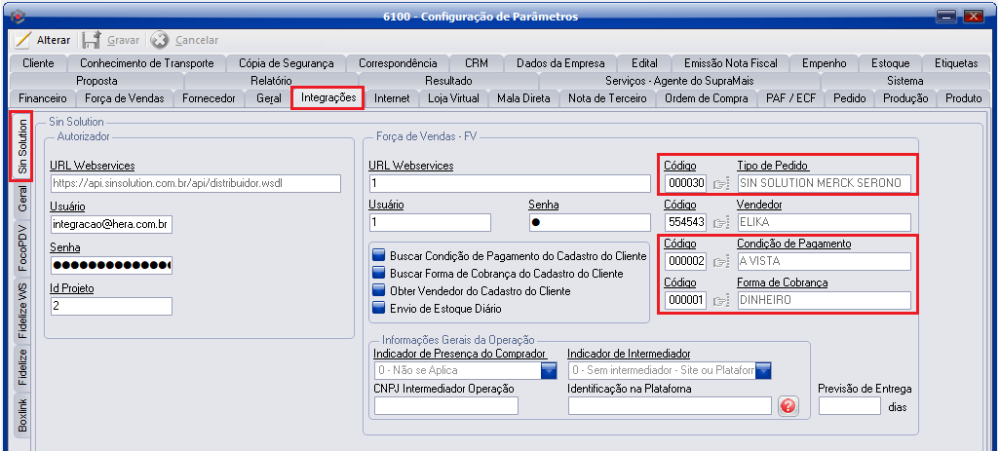1000x451 pixels.
Task: Toggle Envio de Estoque Diário option
Action: tap(380, 308)
